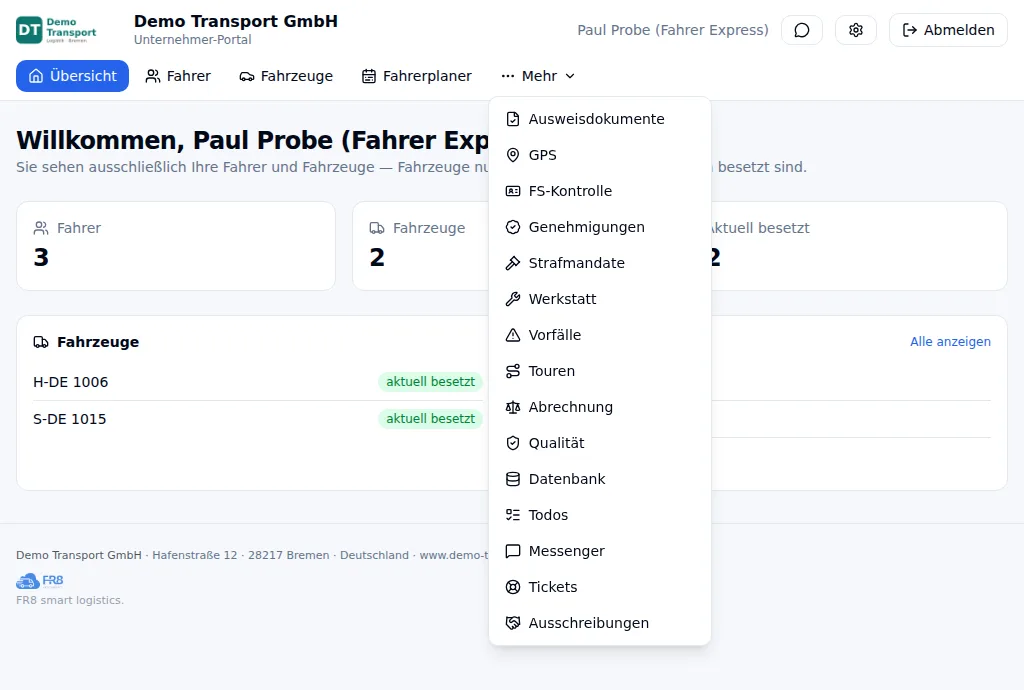1024x690 pixels.
Task: Open Vorfälle menu entry
Action: point(600,334)
